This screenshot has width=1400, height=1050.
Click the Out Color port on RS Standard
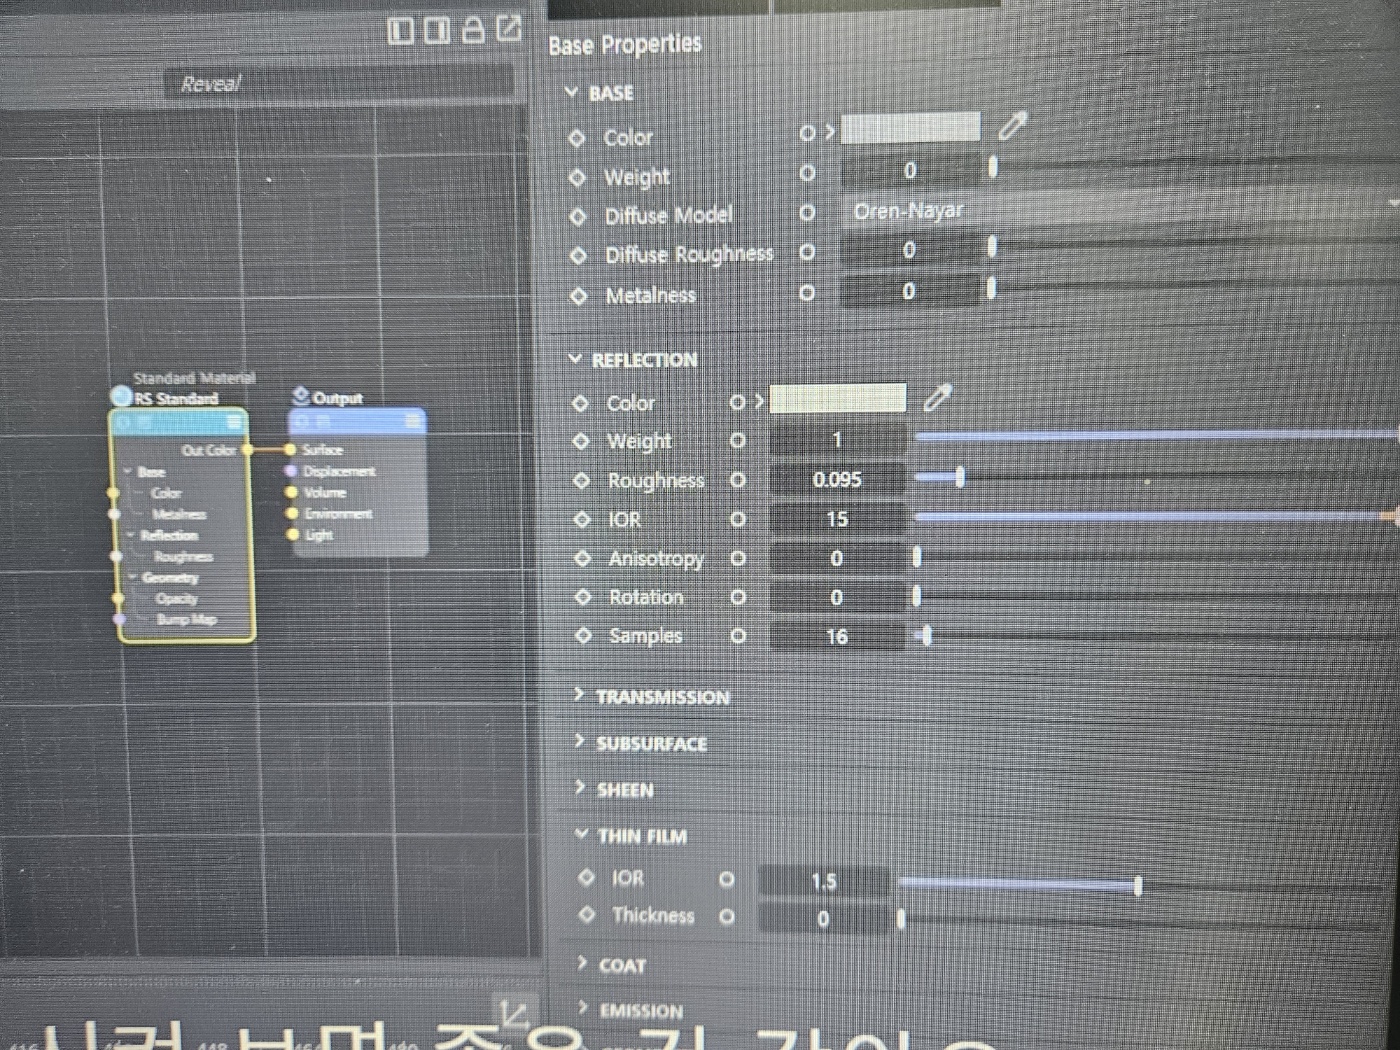[247, 450]
